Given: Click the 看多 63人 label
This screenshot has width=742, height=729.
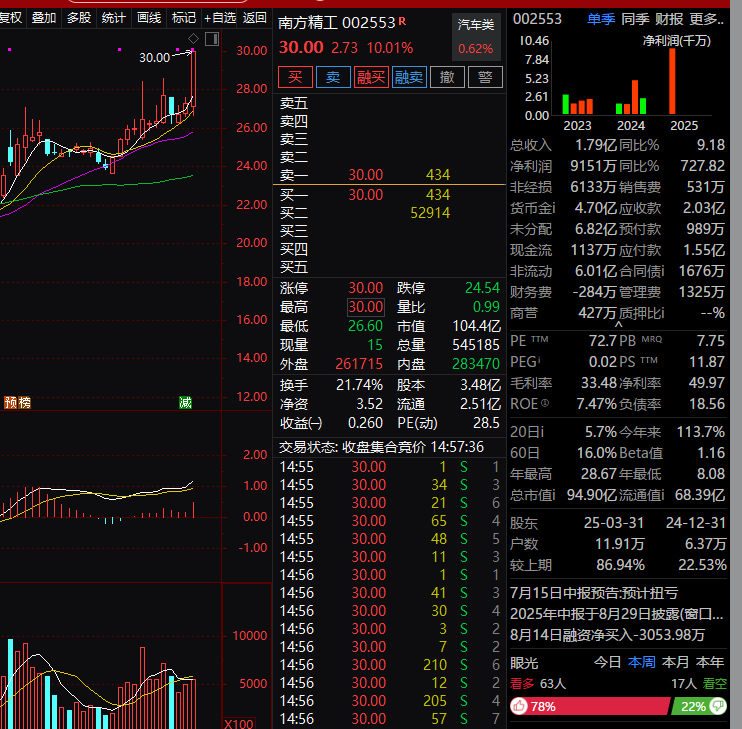Looking at the screenshot, I should click(x=538, y=684).
